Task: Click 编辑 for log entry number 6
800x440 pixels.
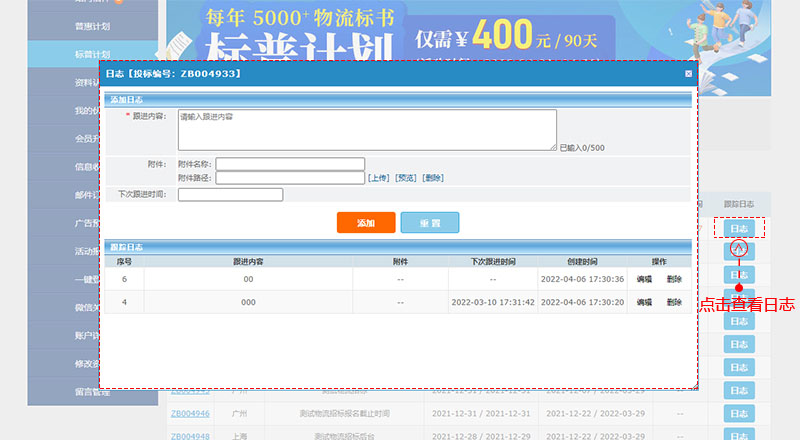Action: [644, 279]
